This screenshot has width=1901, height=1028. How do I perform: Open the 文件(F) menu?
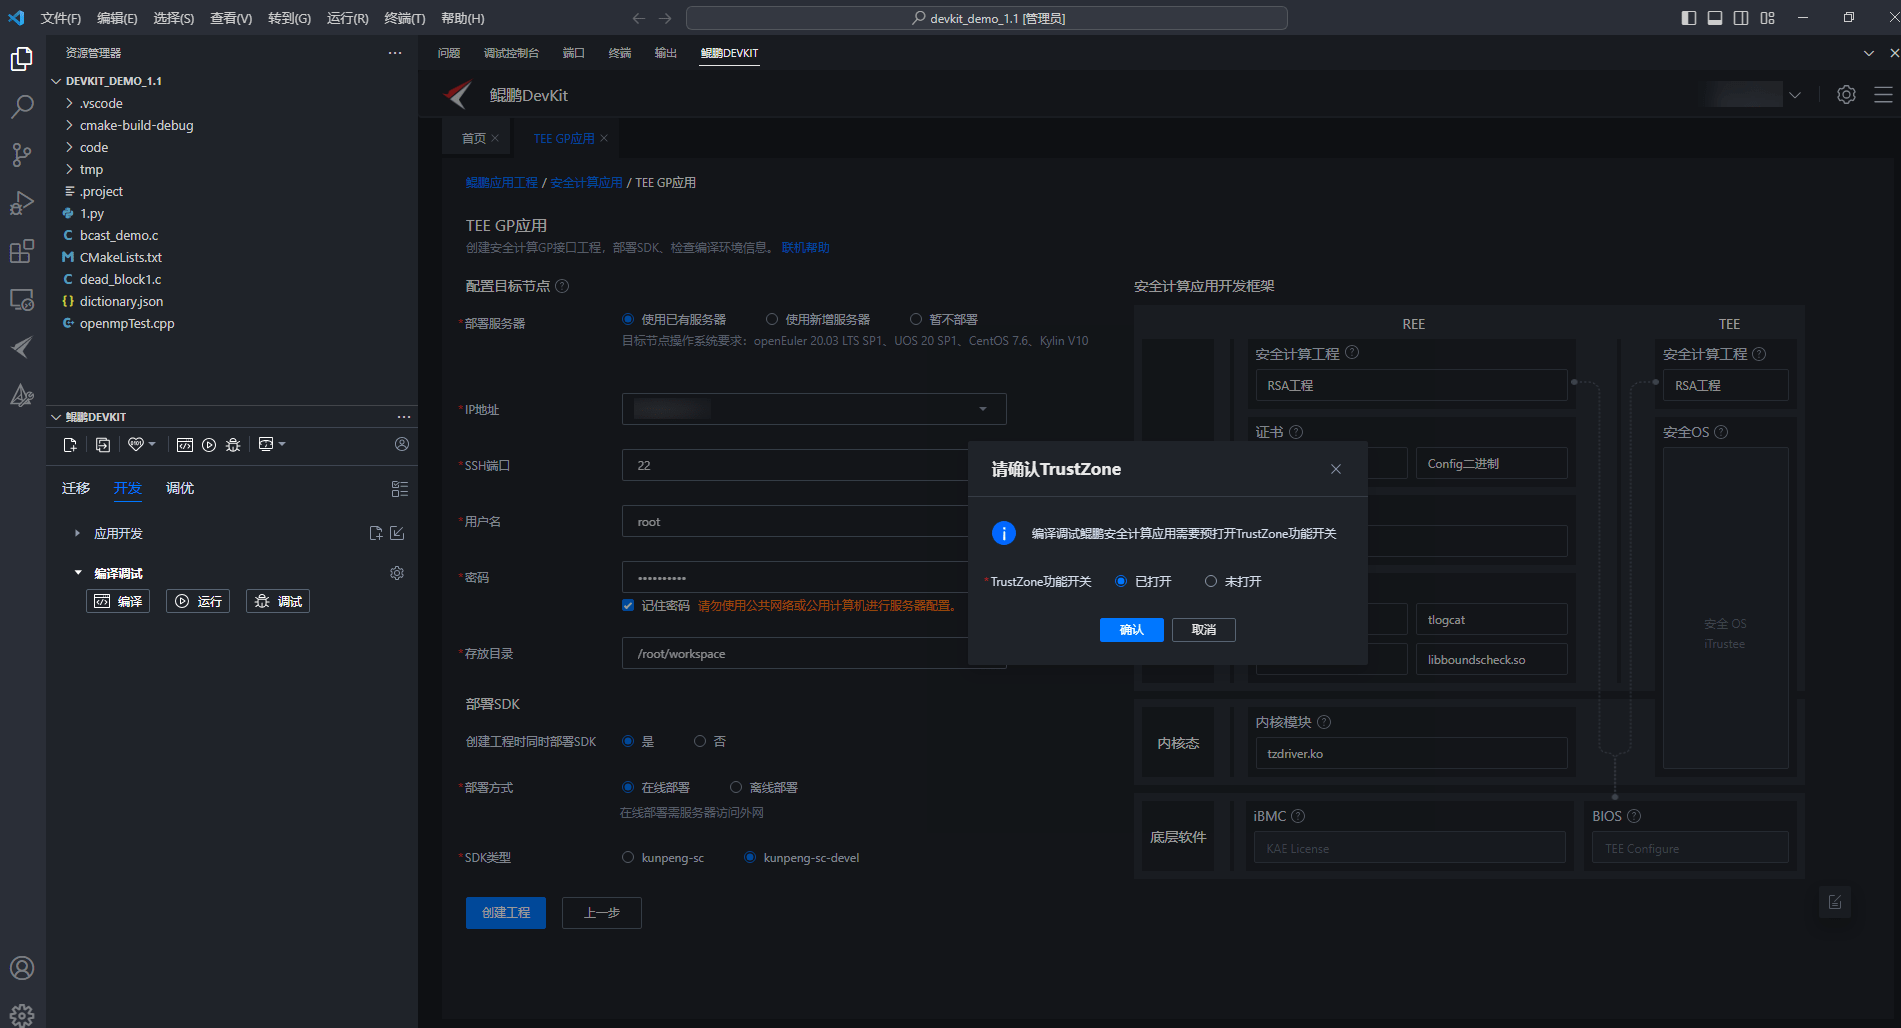coord(61,18)
